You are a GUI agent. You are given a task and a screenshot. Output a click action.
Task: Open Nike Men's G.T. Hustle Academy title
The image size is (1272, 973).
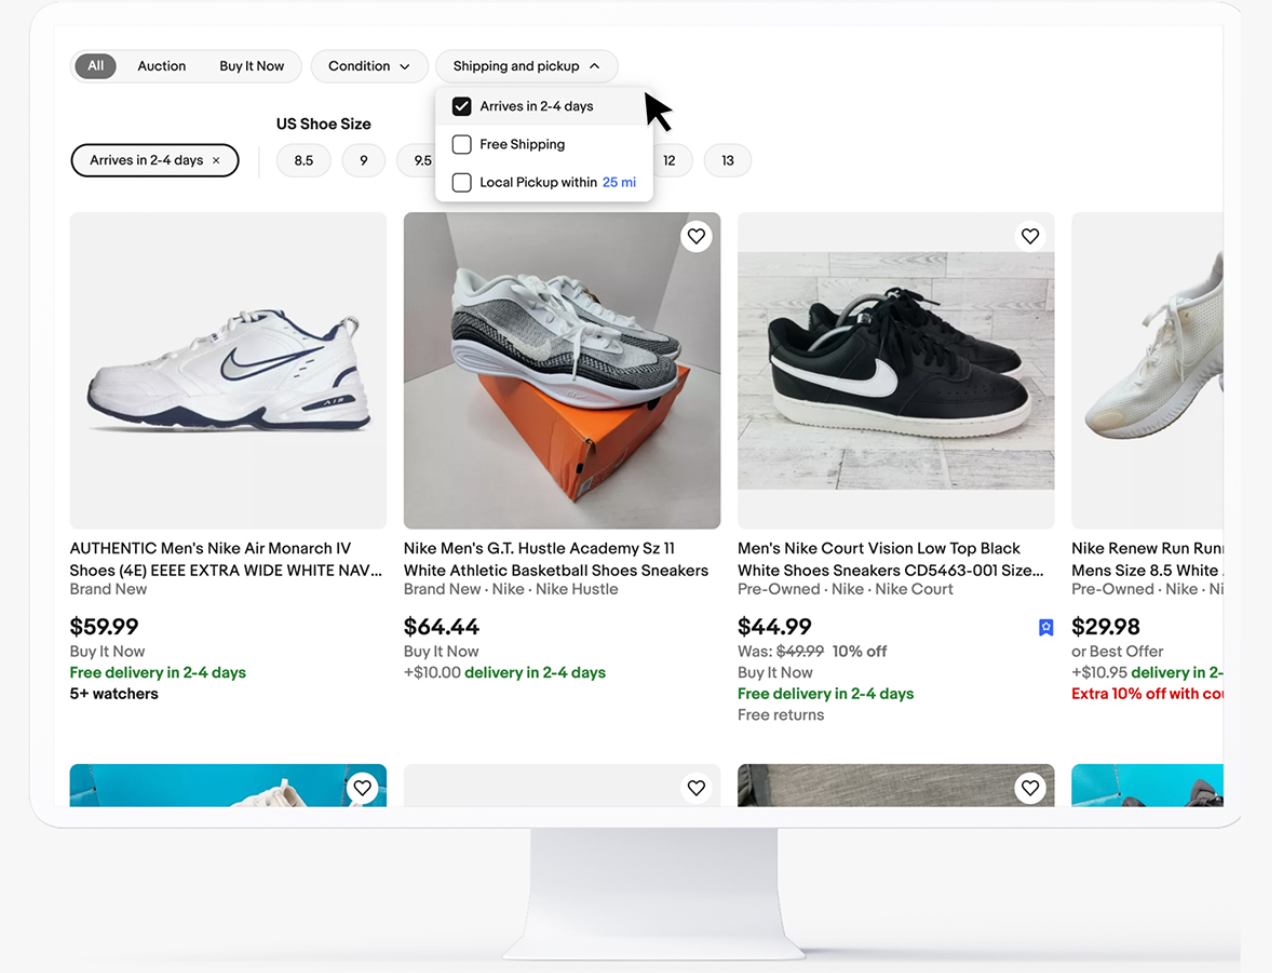click(556, 559)
